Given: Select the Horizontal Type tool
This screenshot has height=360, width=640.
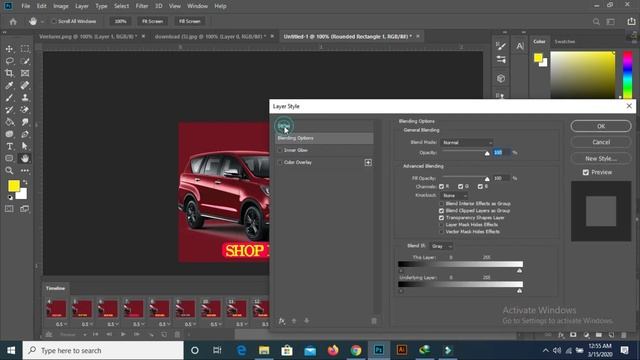Looking at the screenshot, I should click(9, 146).
